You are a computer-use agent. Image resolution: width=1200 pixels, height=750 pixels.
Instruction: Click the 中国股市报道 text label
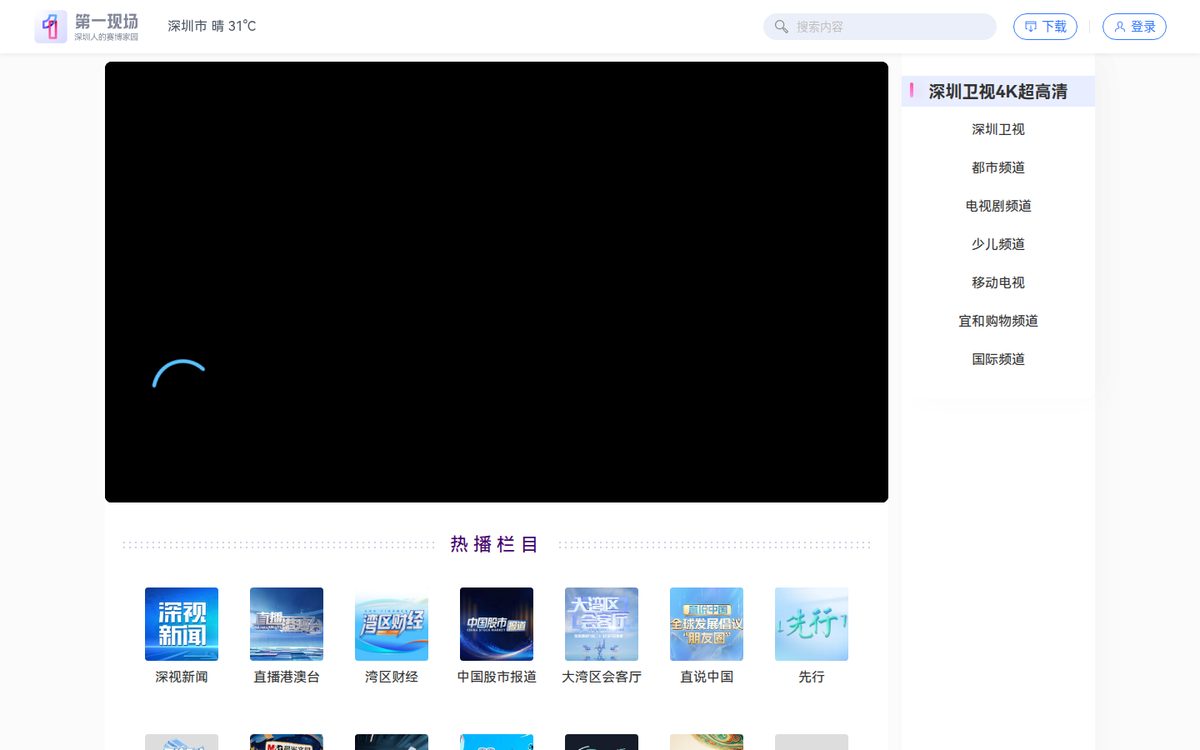496,677
